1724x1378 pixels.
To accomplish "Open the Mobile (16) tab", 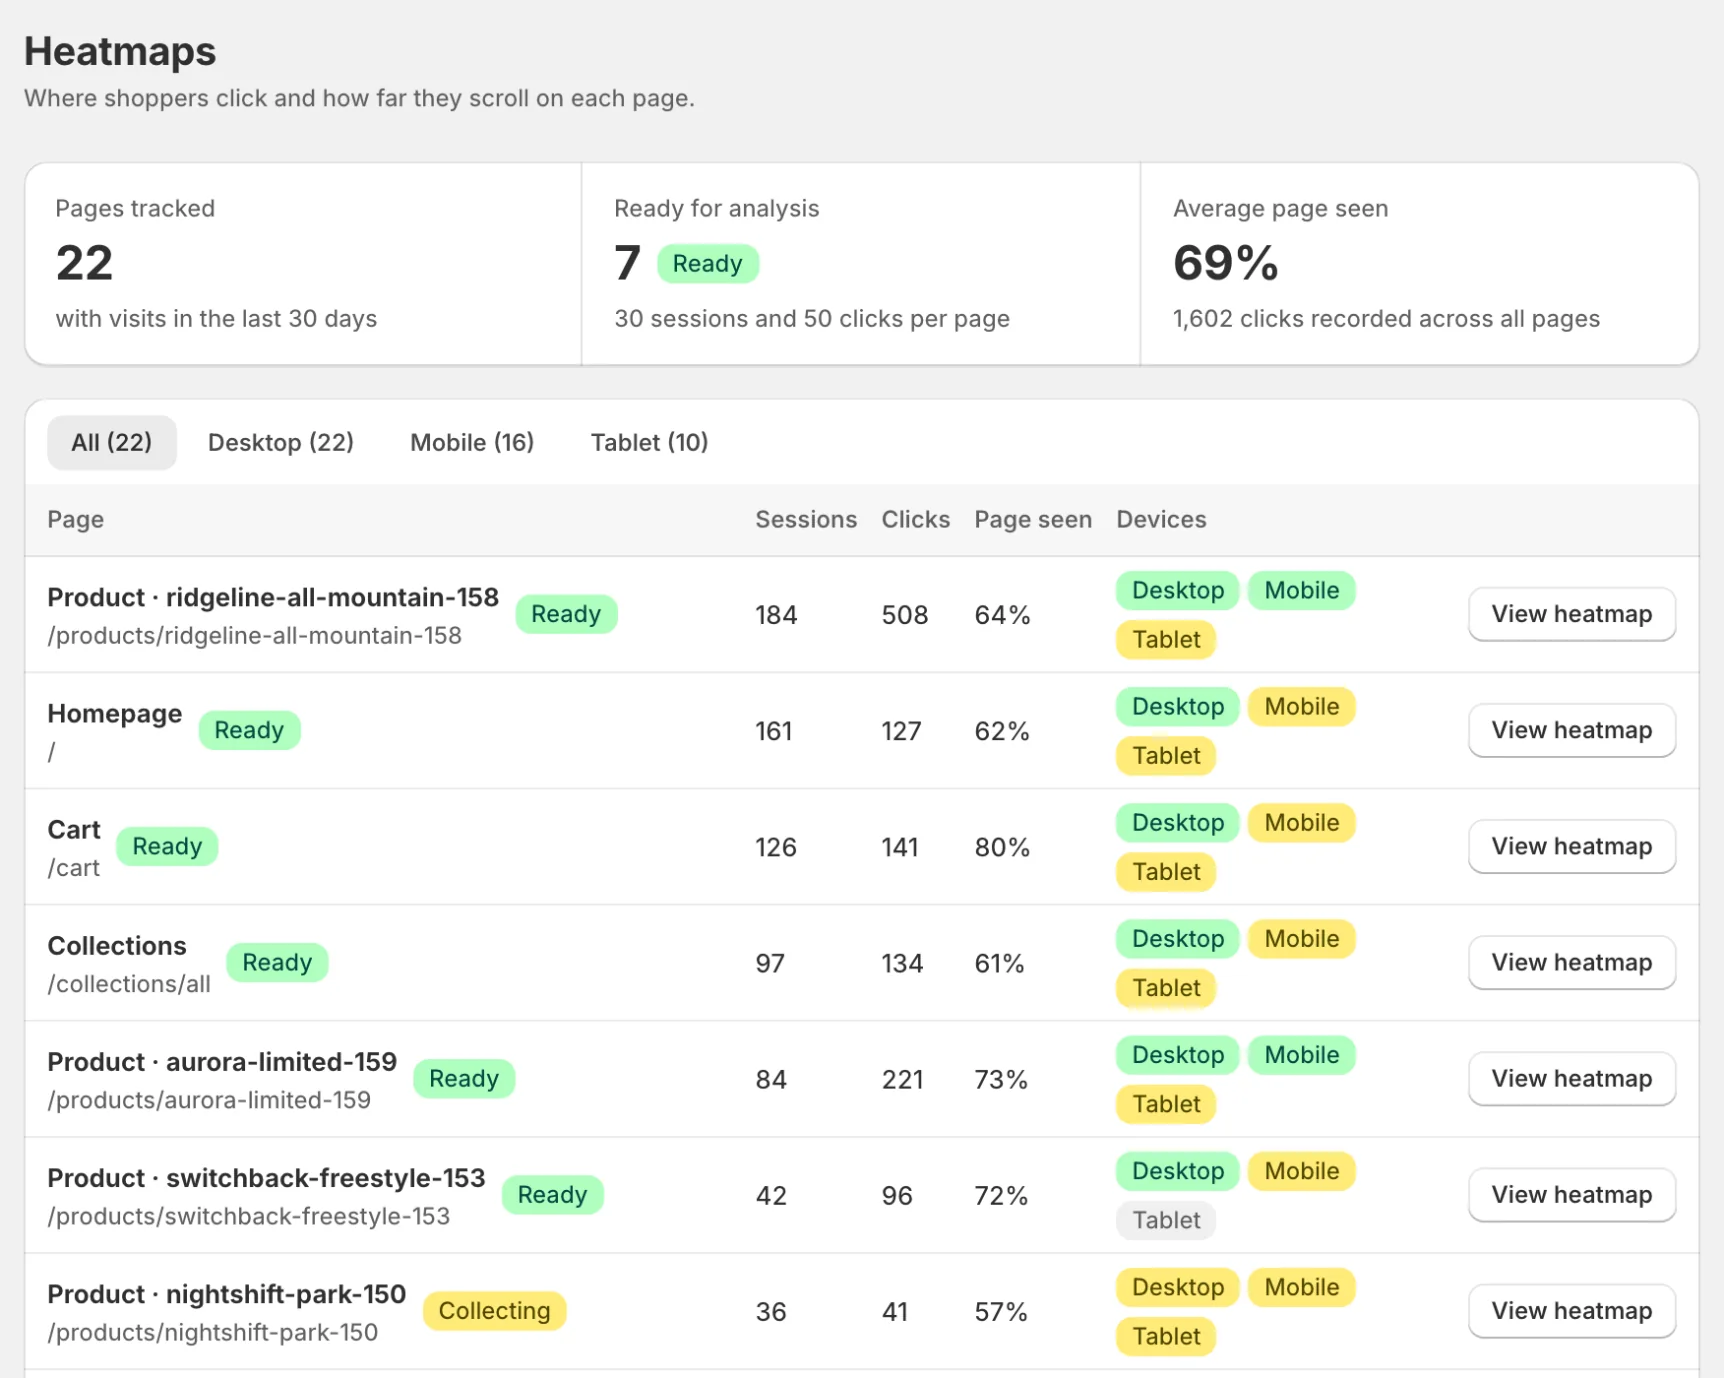I will tap(472, 442).
